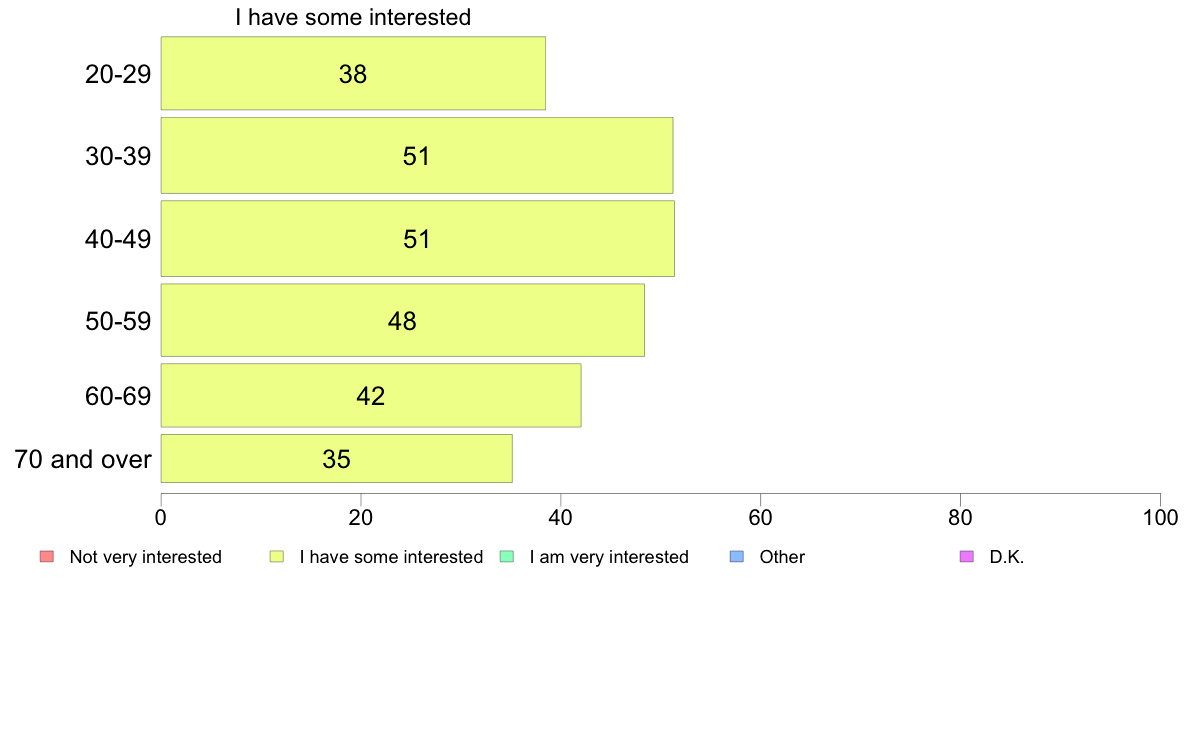Click the 100 tick on the x-axis
The height and width of the screenshot is (736, 1188).
(x=1160, y=518)
